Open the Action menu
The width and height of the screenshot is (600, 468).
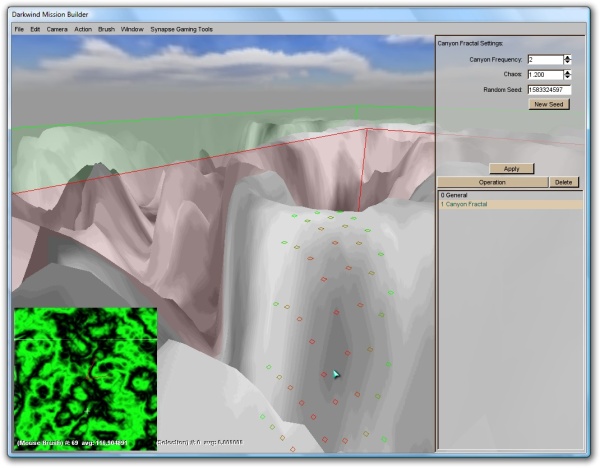pos(83,29)
